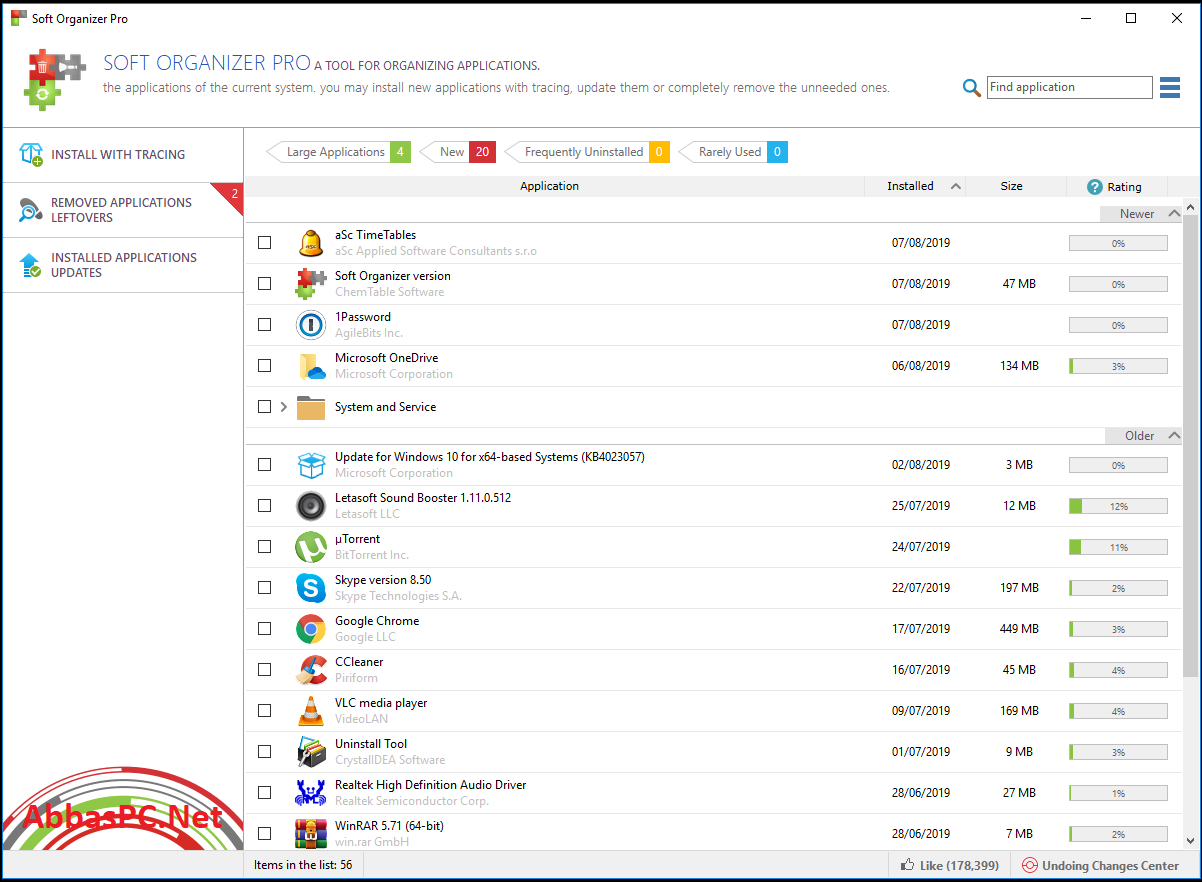Collapse the Newer group header
Viewport: 1202px width, 882px height.
point(1142,214)
